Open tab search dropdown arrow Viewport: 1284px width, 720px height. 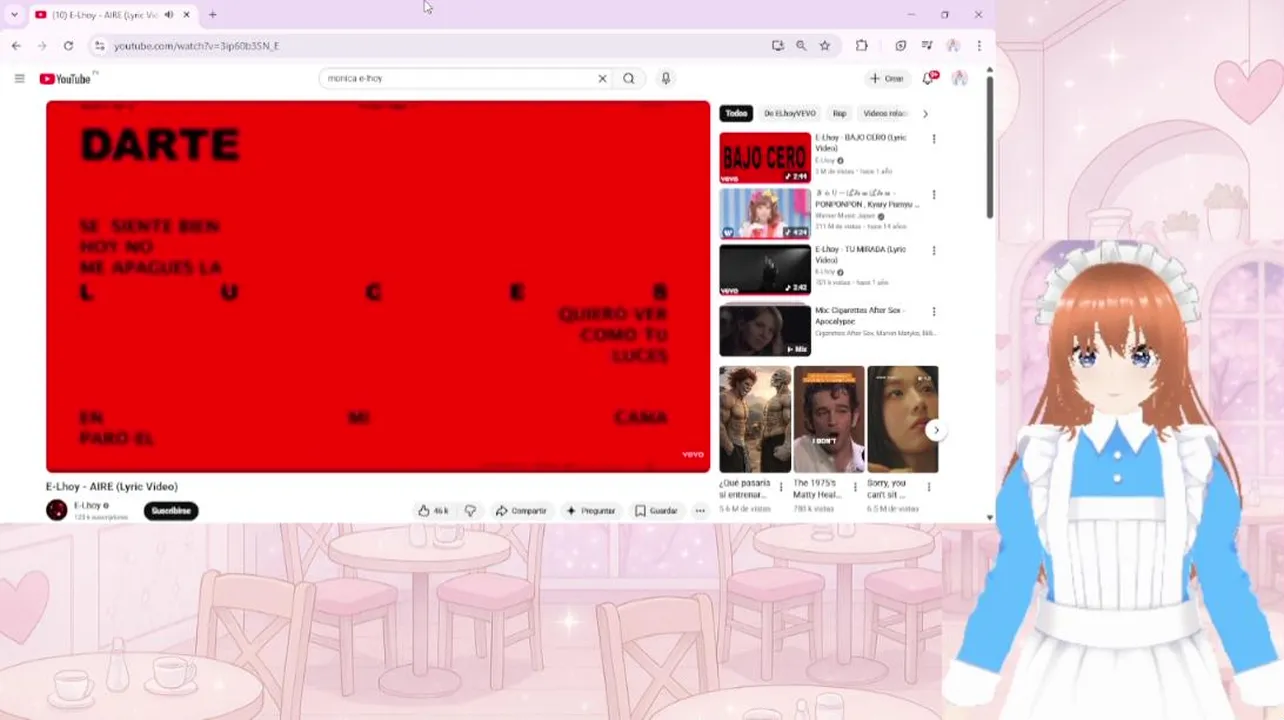coord(14,15)
